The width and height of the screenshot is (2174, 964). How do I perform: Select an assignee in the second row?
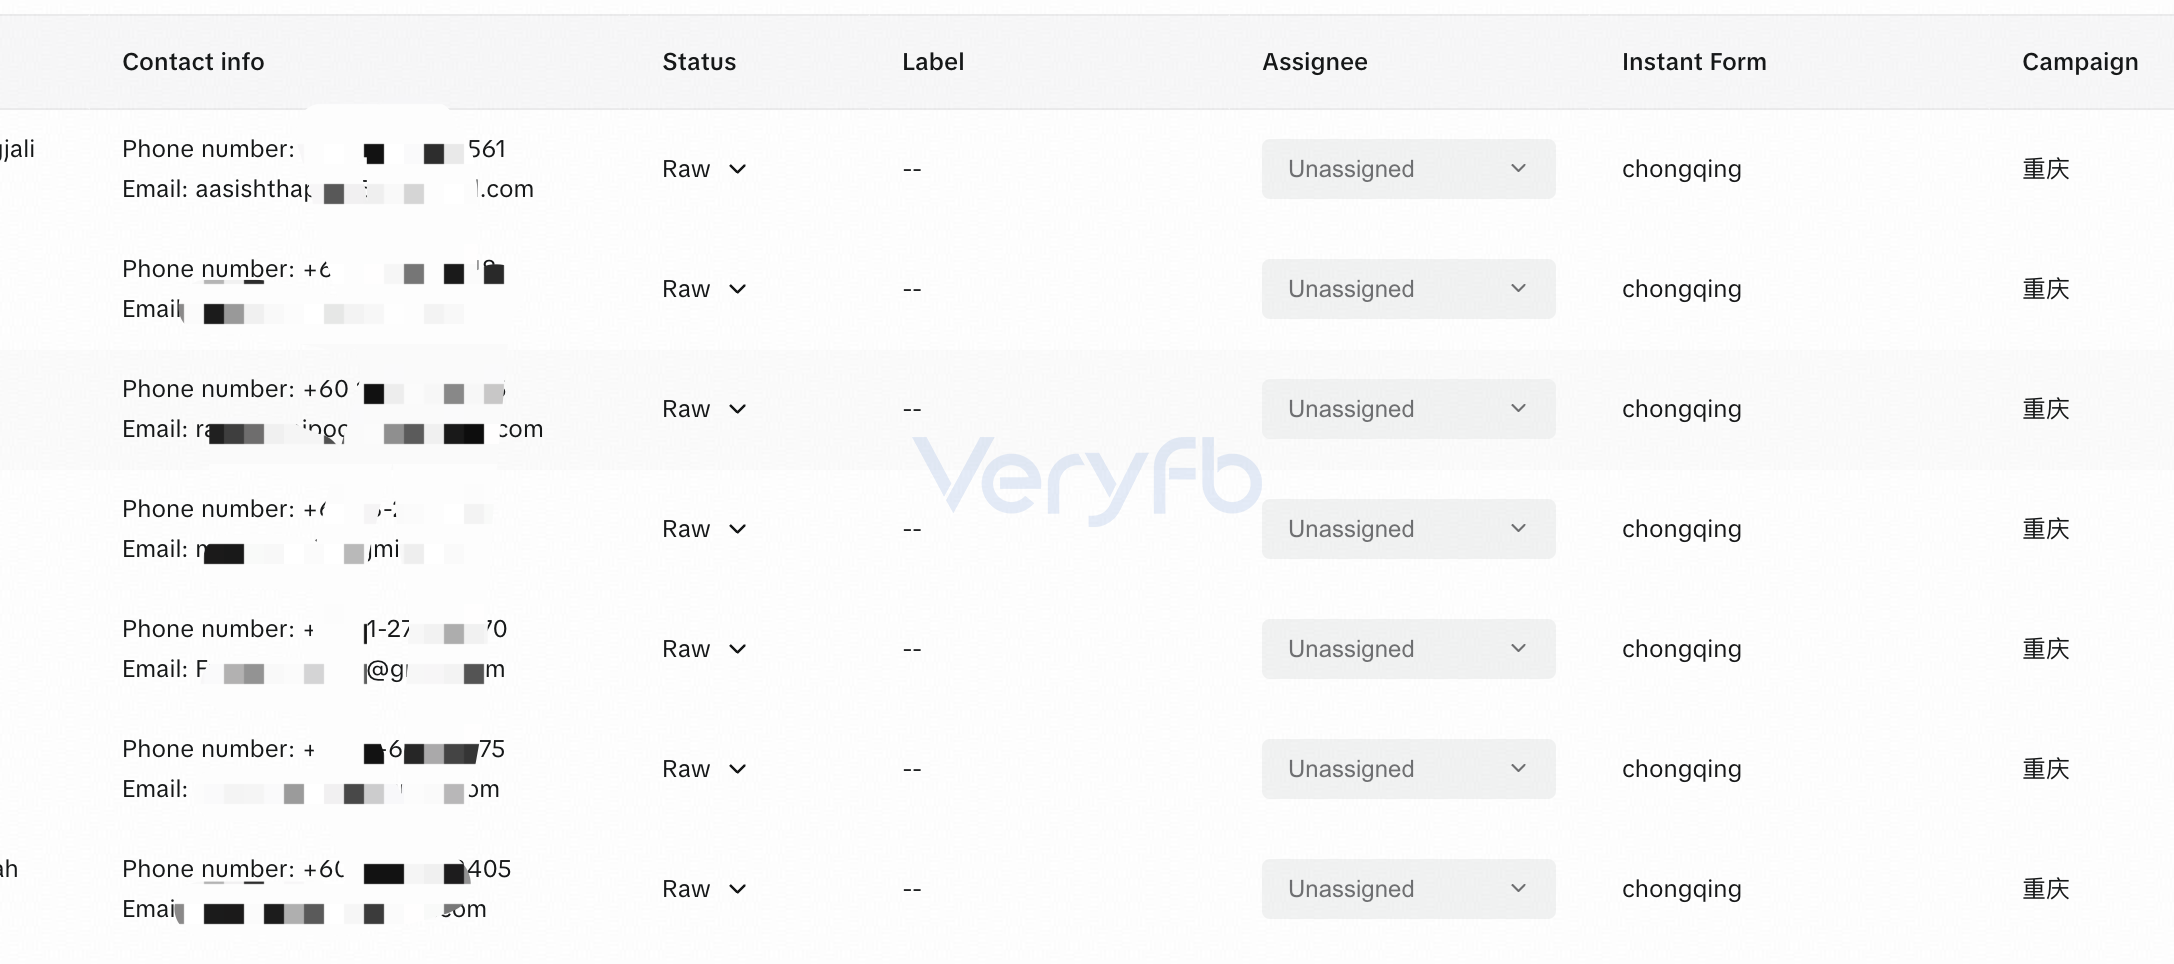coord(1408,289)
